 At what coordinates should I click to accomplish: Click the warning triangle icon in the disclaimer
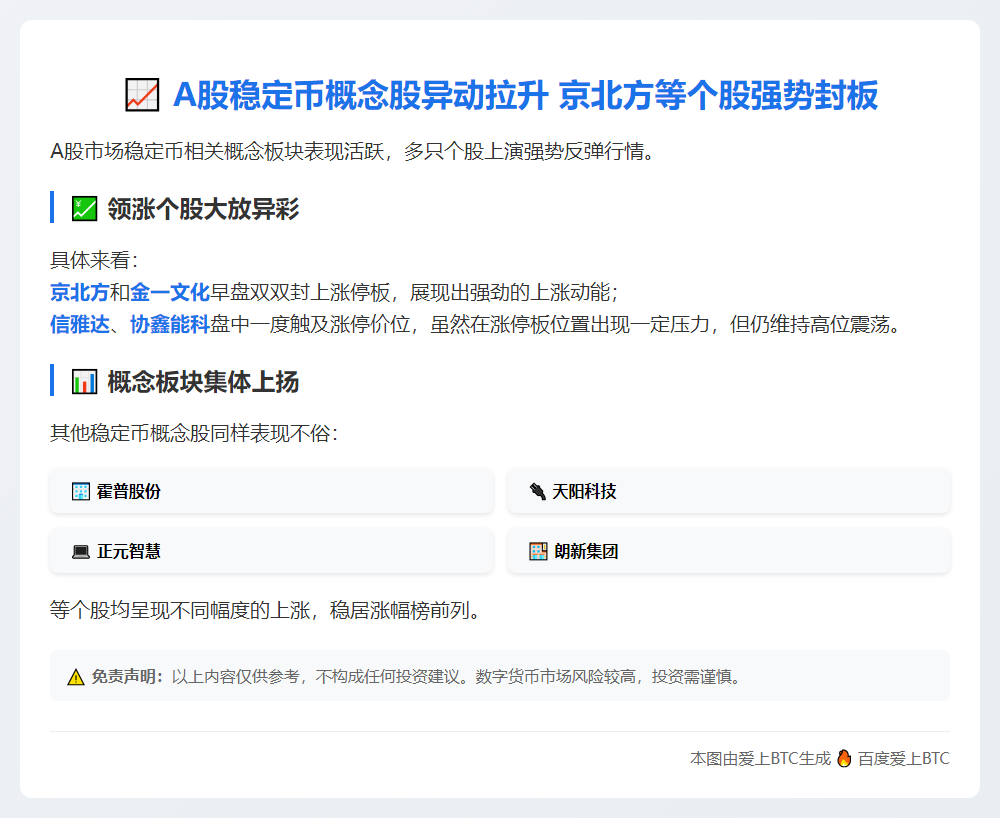pyautogui.click(x=76, y=677)
